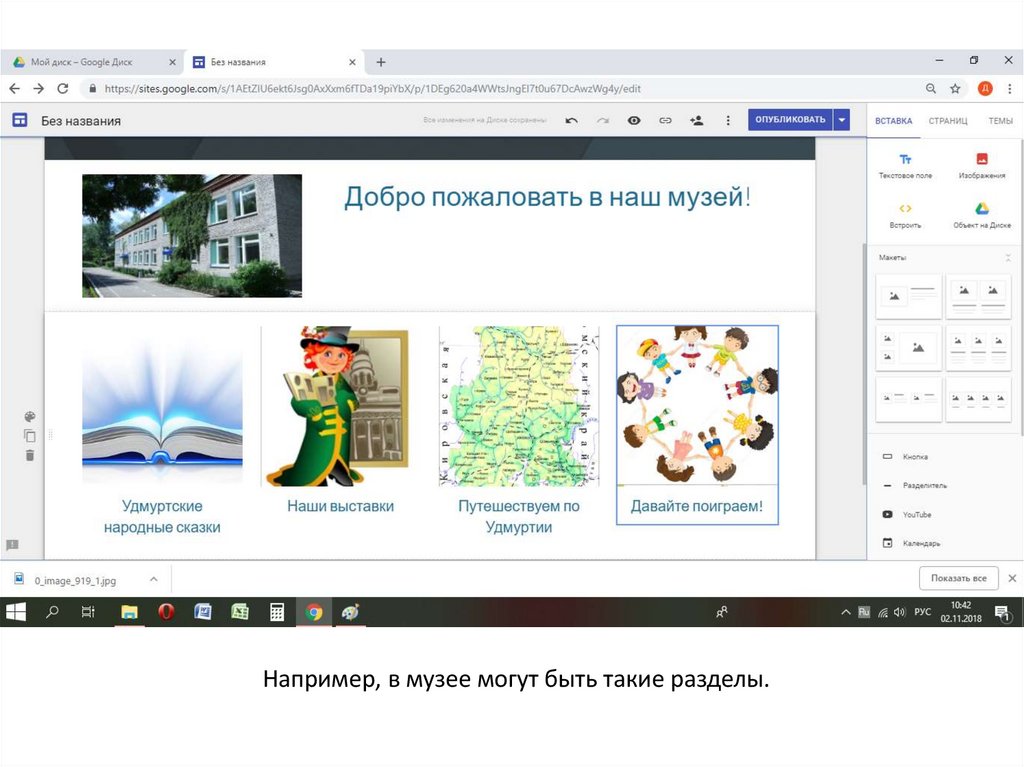Collapse the Макеты section
The height and width of the screenshot is (767, 1024).
coord(1008,257)
